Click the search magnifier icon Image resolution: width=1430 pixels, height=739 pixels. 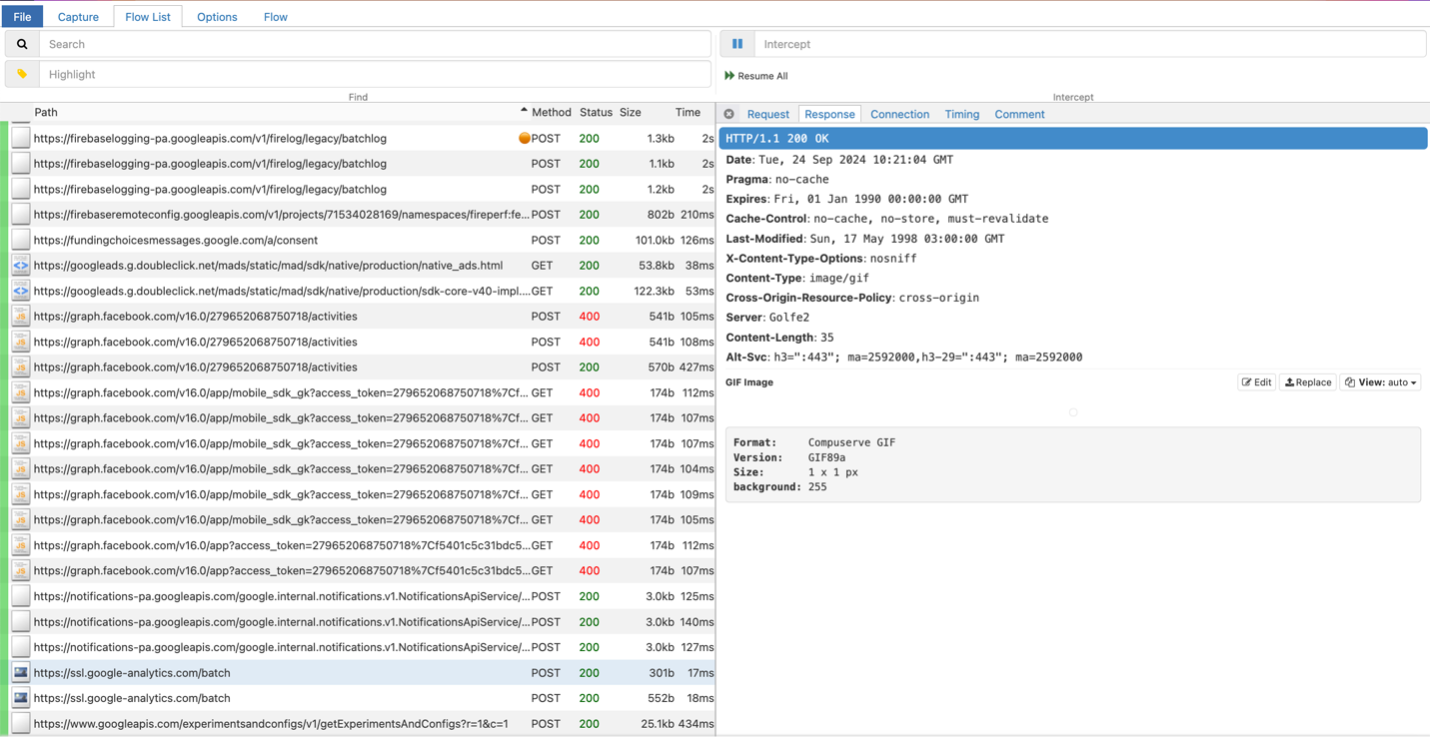tap(22, 44)
